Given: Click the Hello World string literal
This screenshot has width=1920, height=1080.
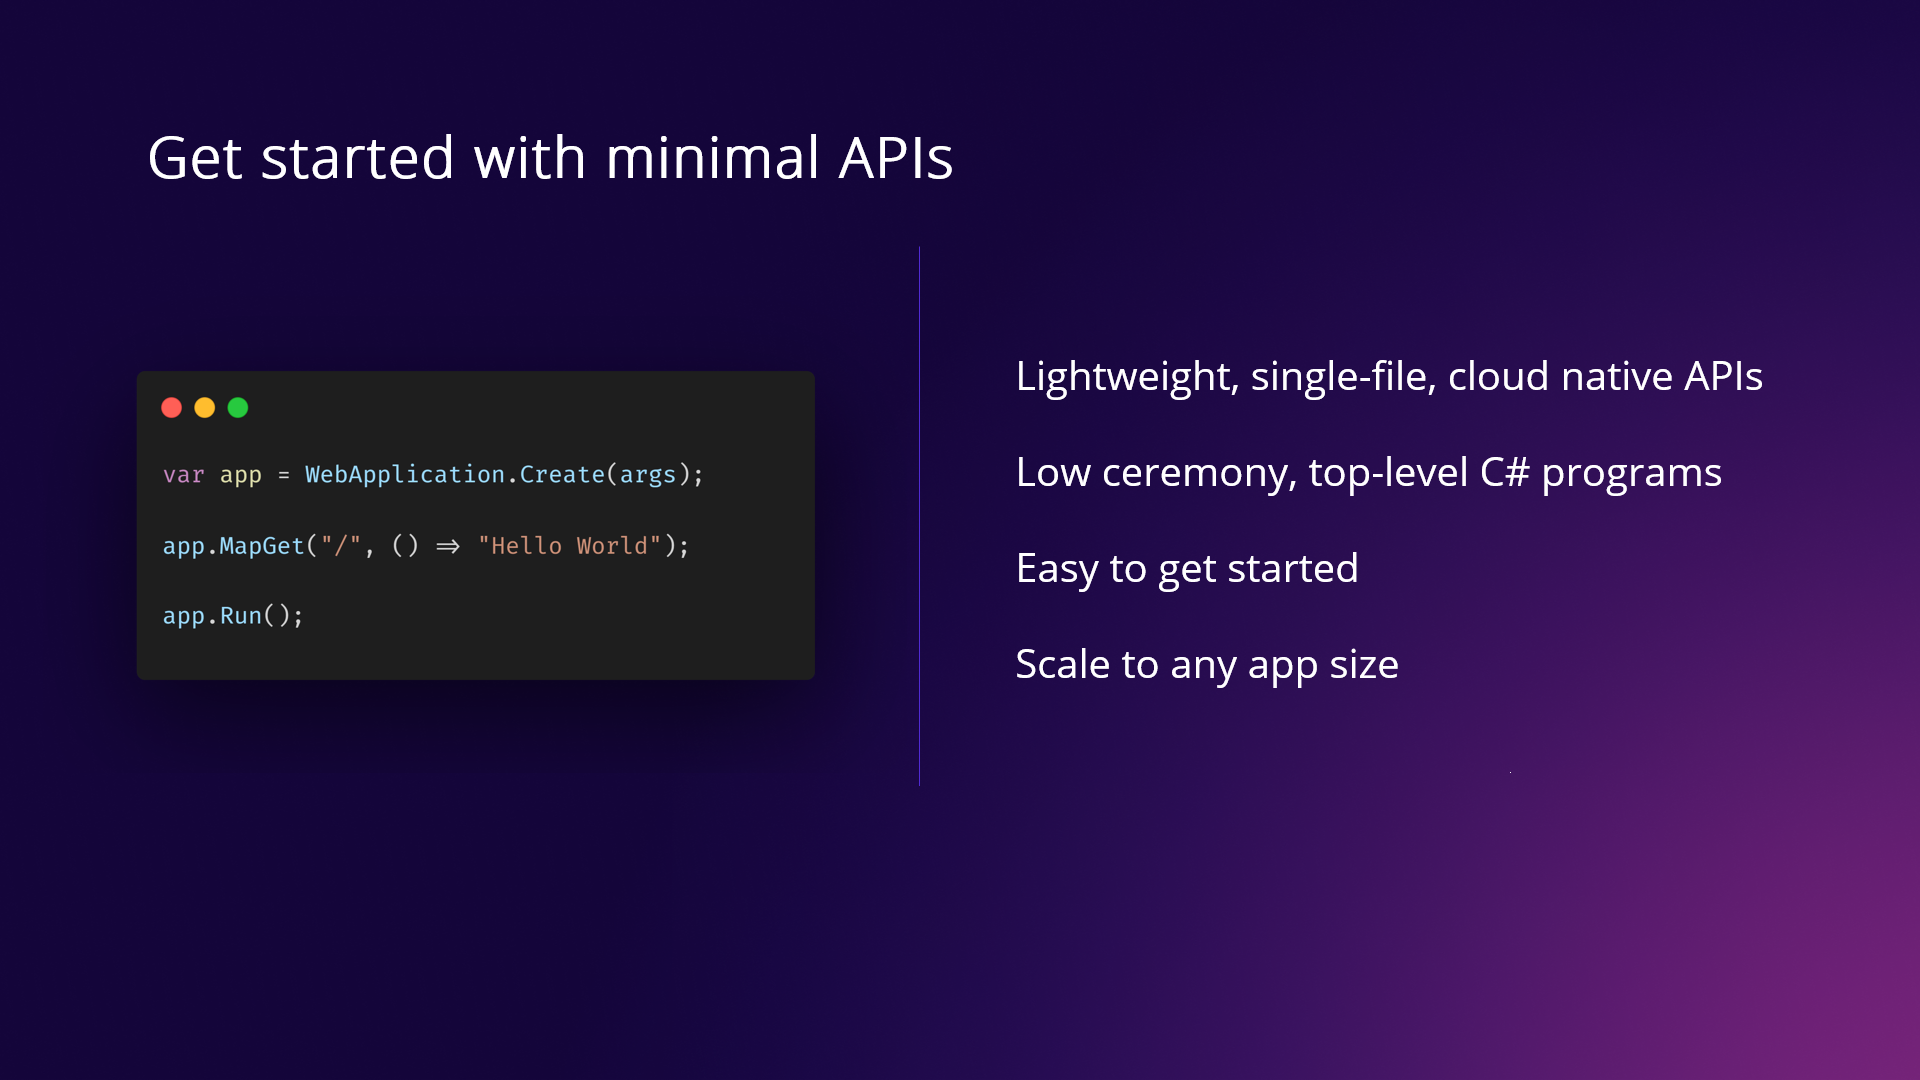Looking at the screenshot, I should coord(568,546).
